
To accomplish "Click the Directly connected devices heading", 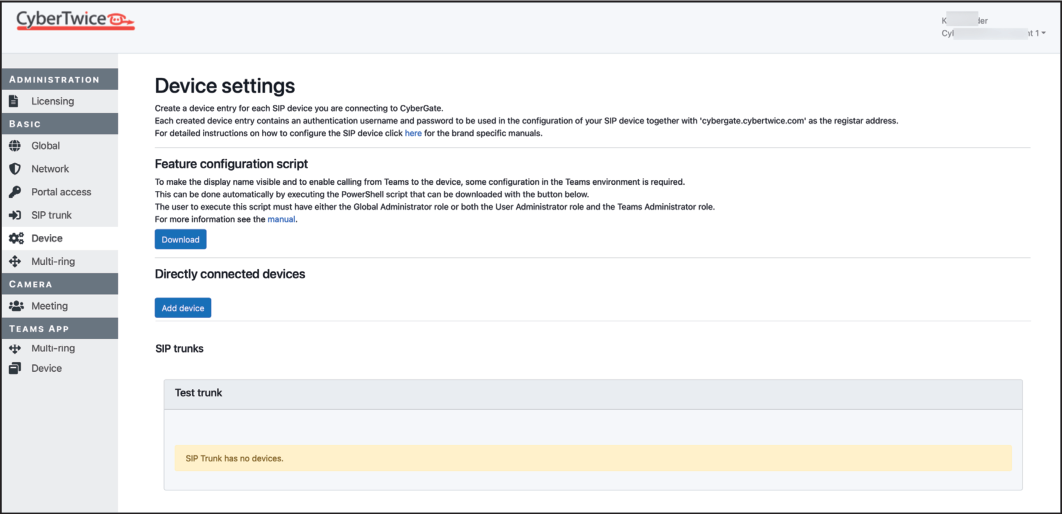I will coord(230,274).
